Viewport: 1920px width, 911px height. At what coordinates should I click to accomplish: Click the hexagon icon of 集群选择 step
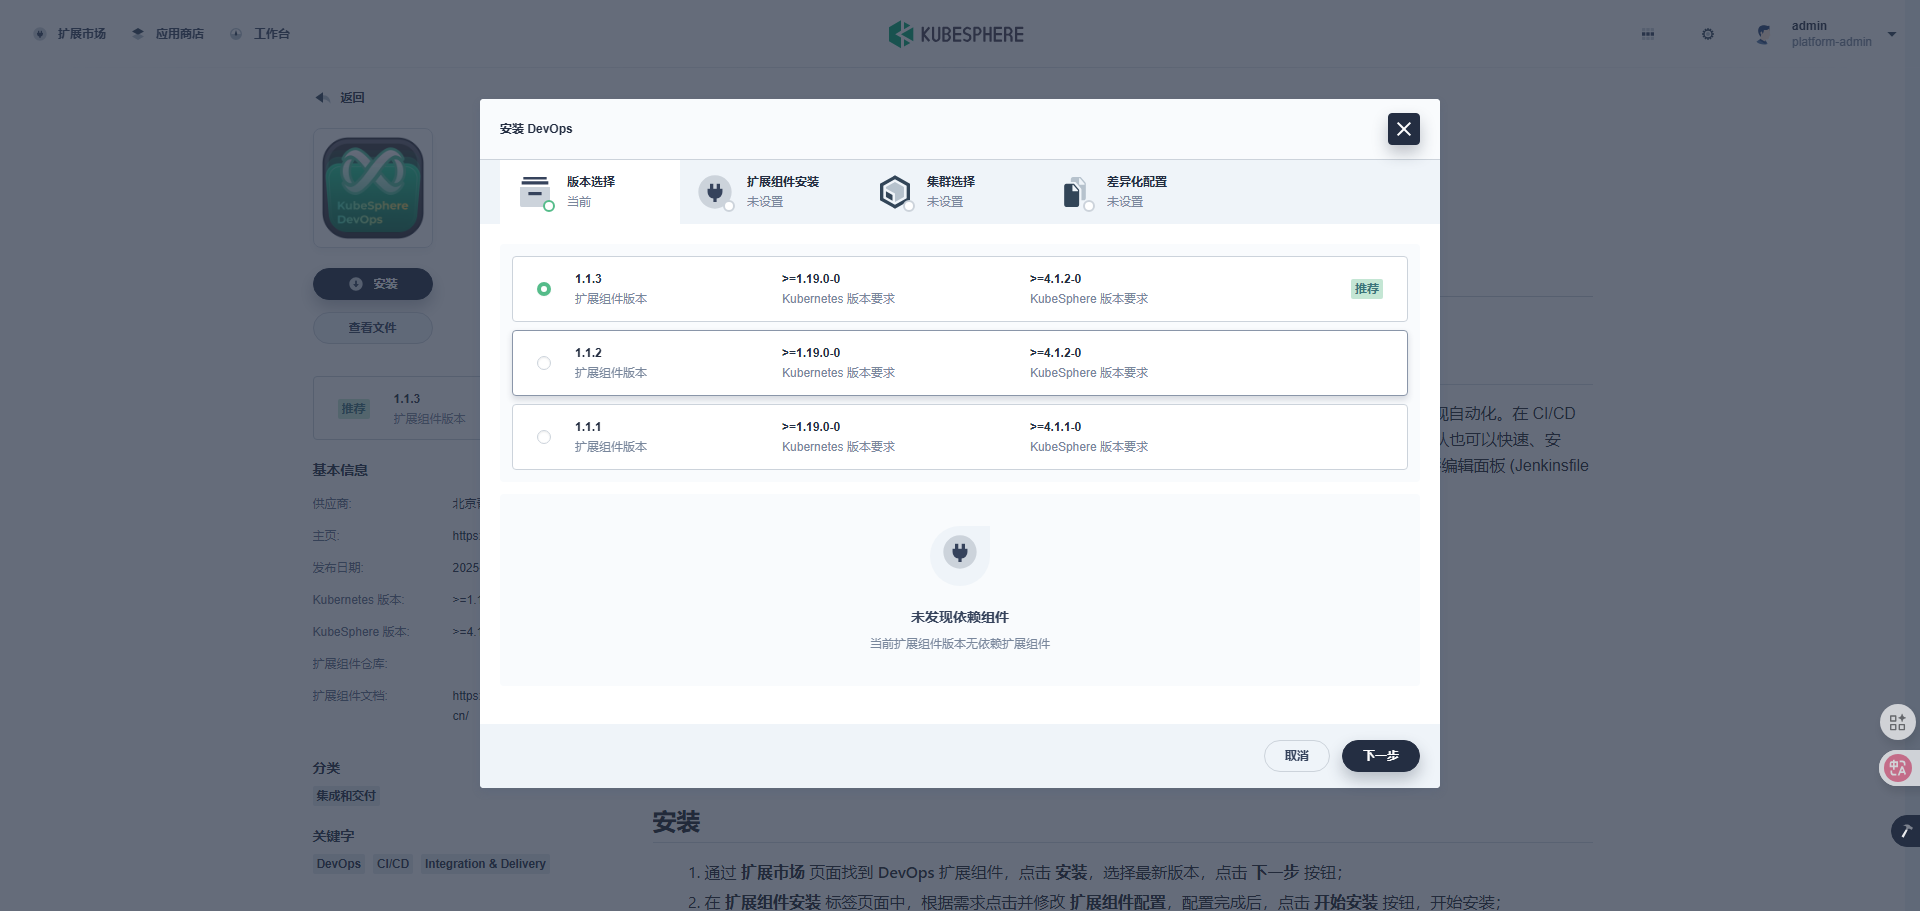[895, 192]
